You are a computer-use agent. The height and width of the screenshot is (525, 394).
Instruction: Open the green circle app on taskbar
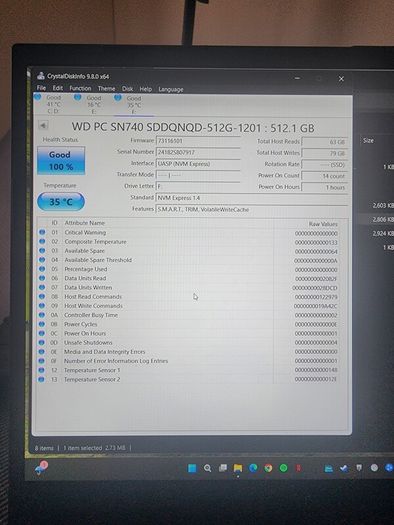[x=284, y=468]
